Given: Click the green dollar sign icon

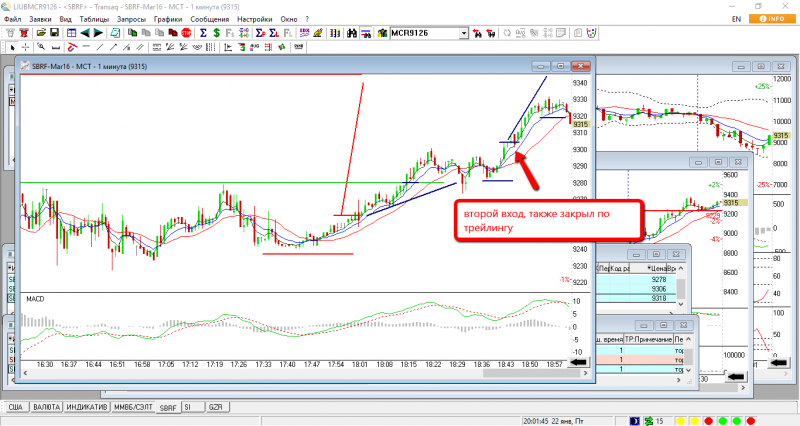Looking at the screenshot, I should [x=216, y=33].
